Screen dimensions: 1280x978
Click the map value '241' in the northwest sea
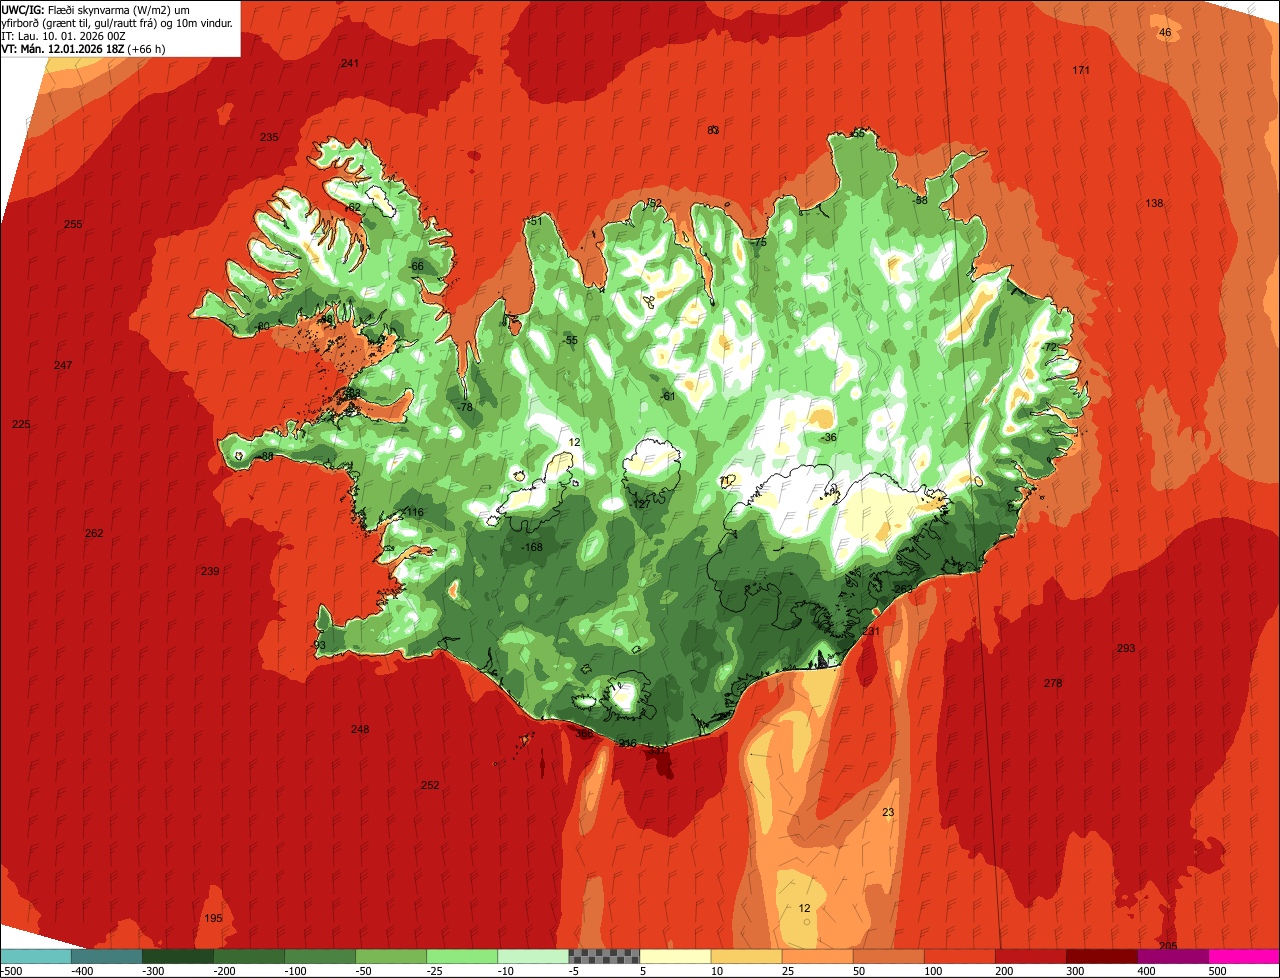[349, 63]
